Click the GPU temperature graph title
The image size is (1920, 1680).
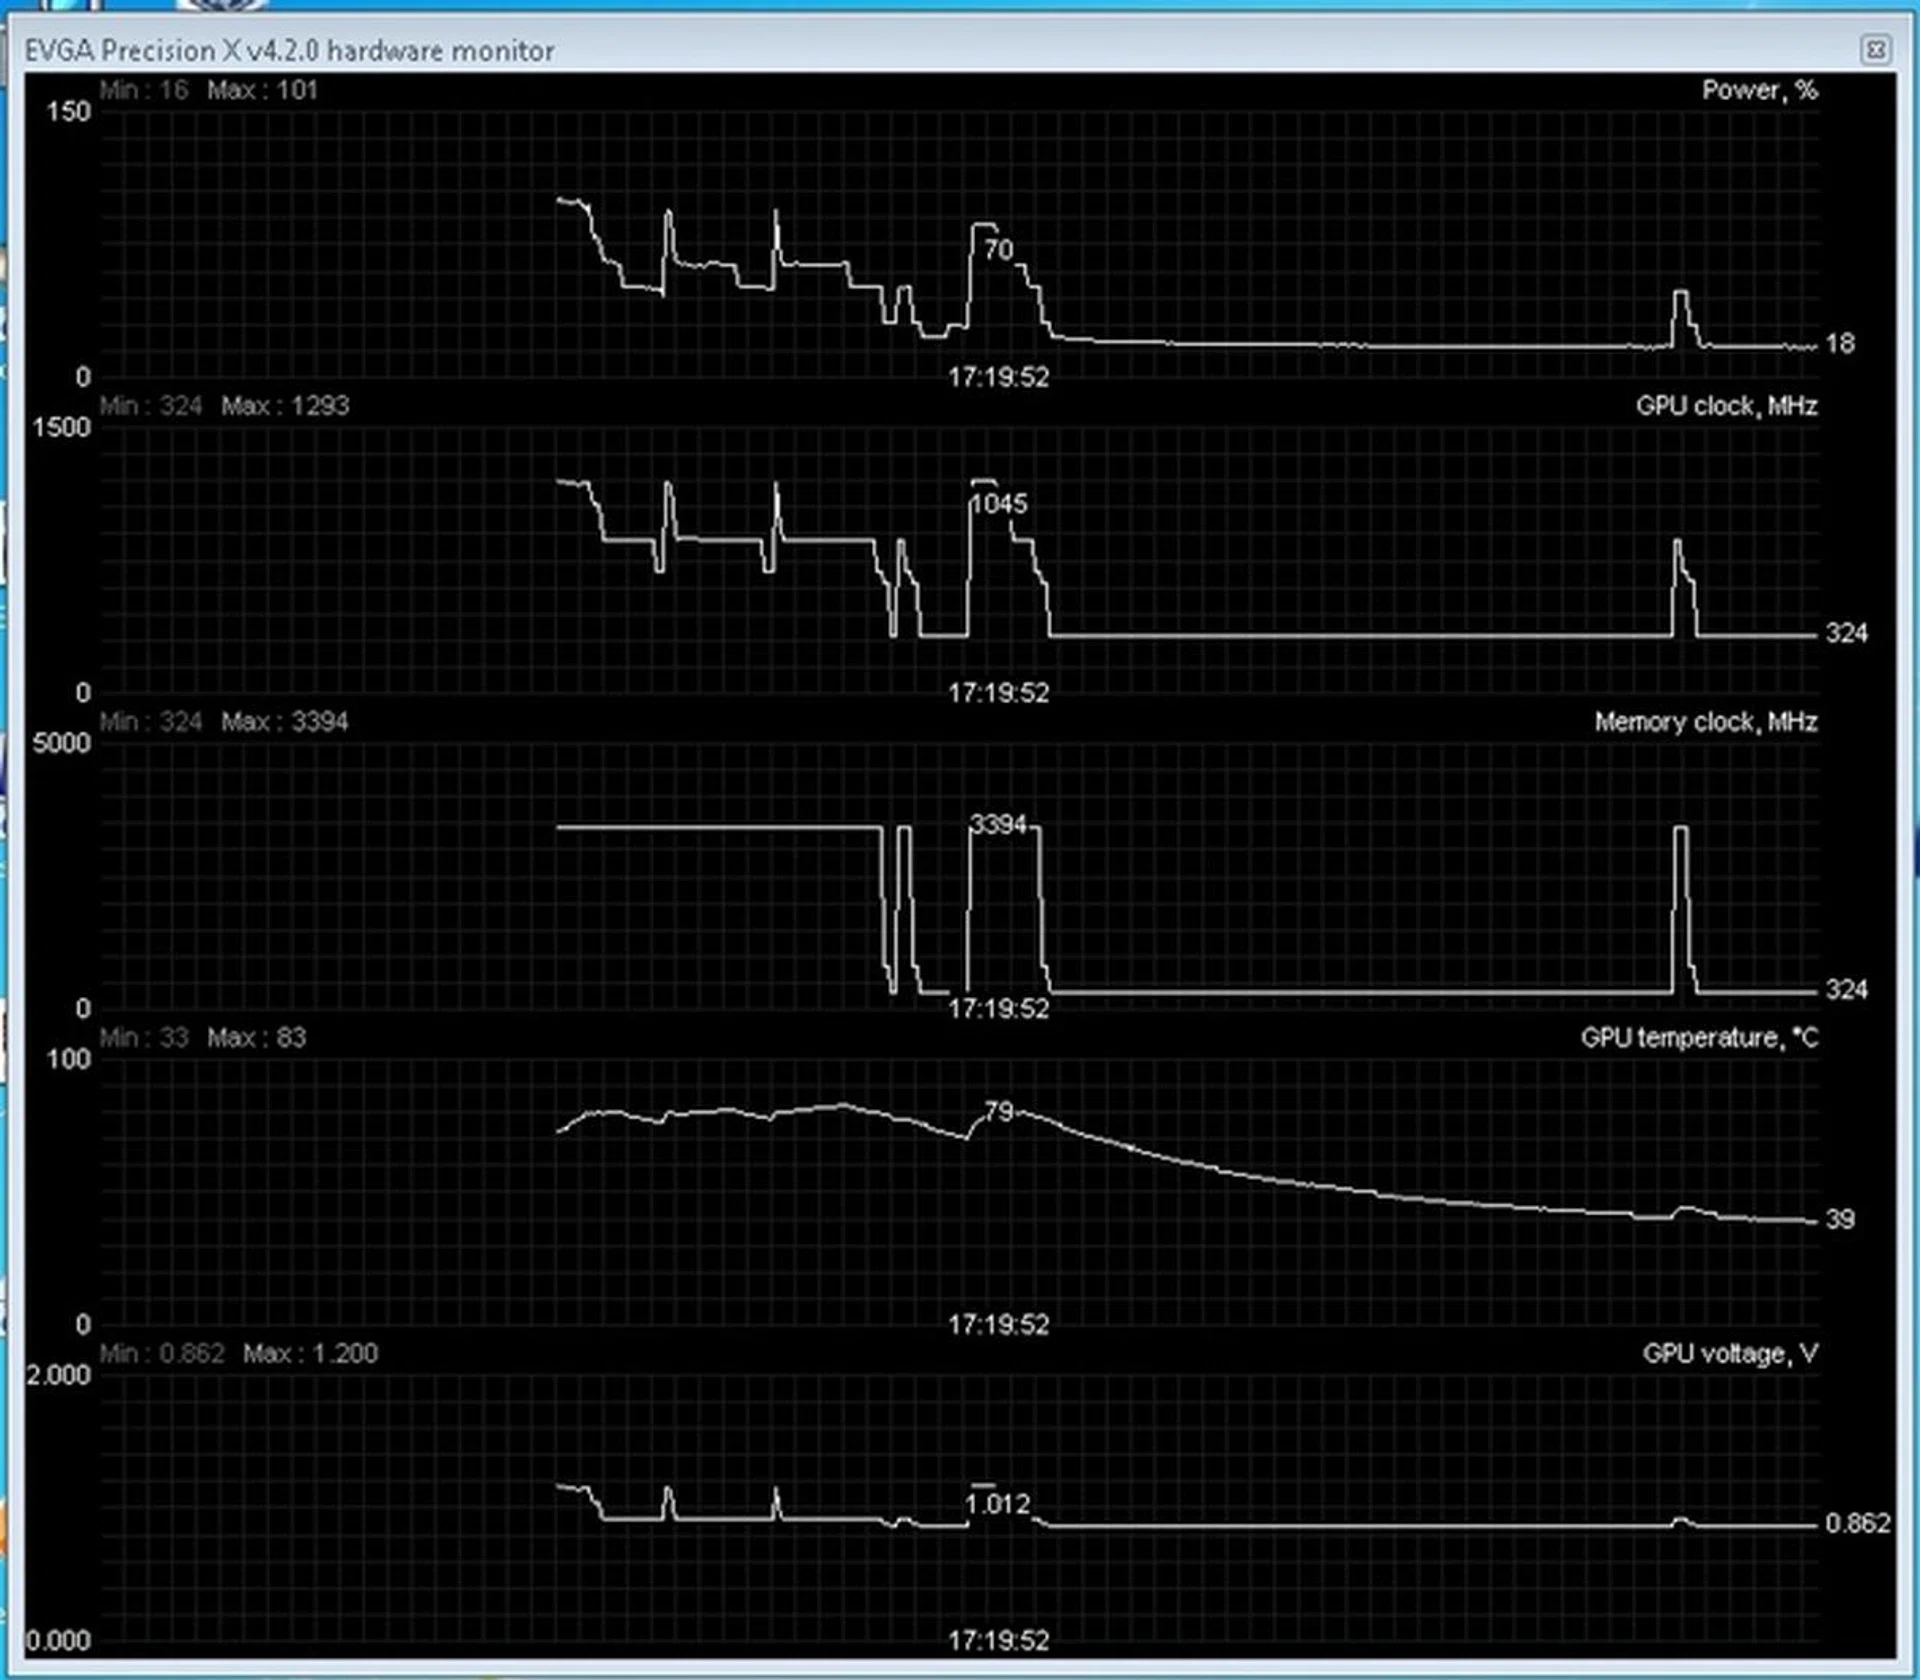1699,1038
